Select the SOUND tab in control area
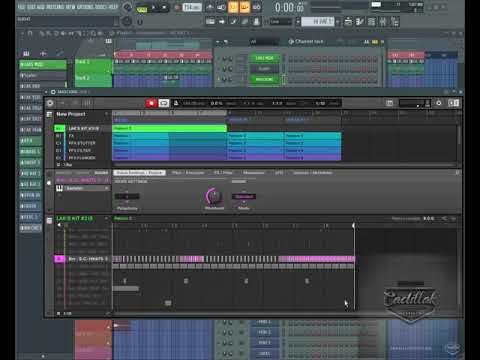 [x=101, y=173]
